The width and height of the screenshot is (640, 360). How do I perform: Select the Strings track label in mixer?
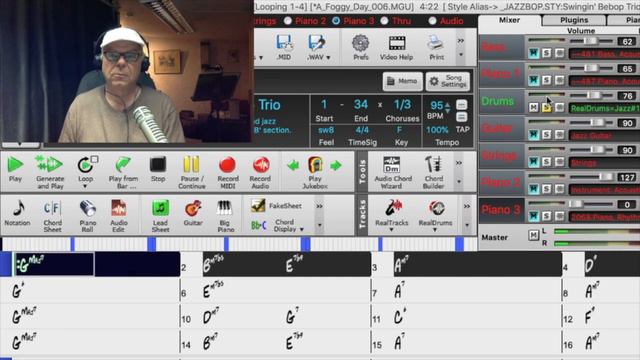click(501, 156)
